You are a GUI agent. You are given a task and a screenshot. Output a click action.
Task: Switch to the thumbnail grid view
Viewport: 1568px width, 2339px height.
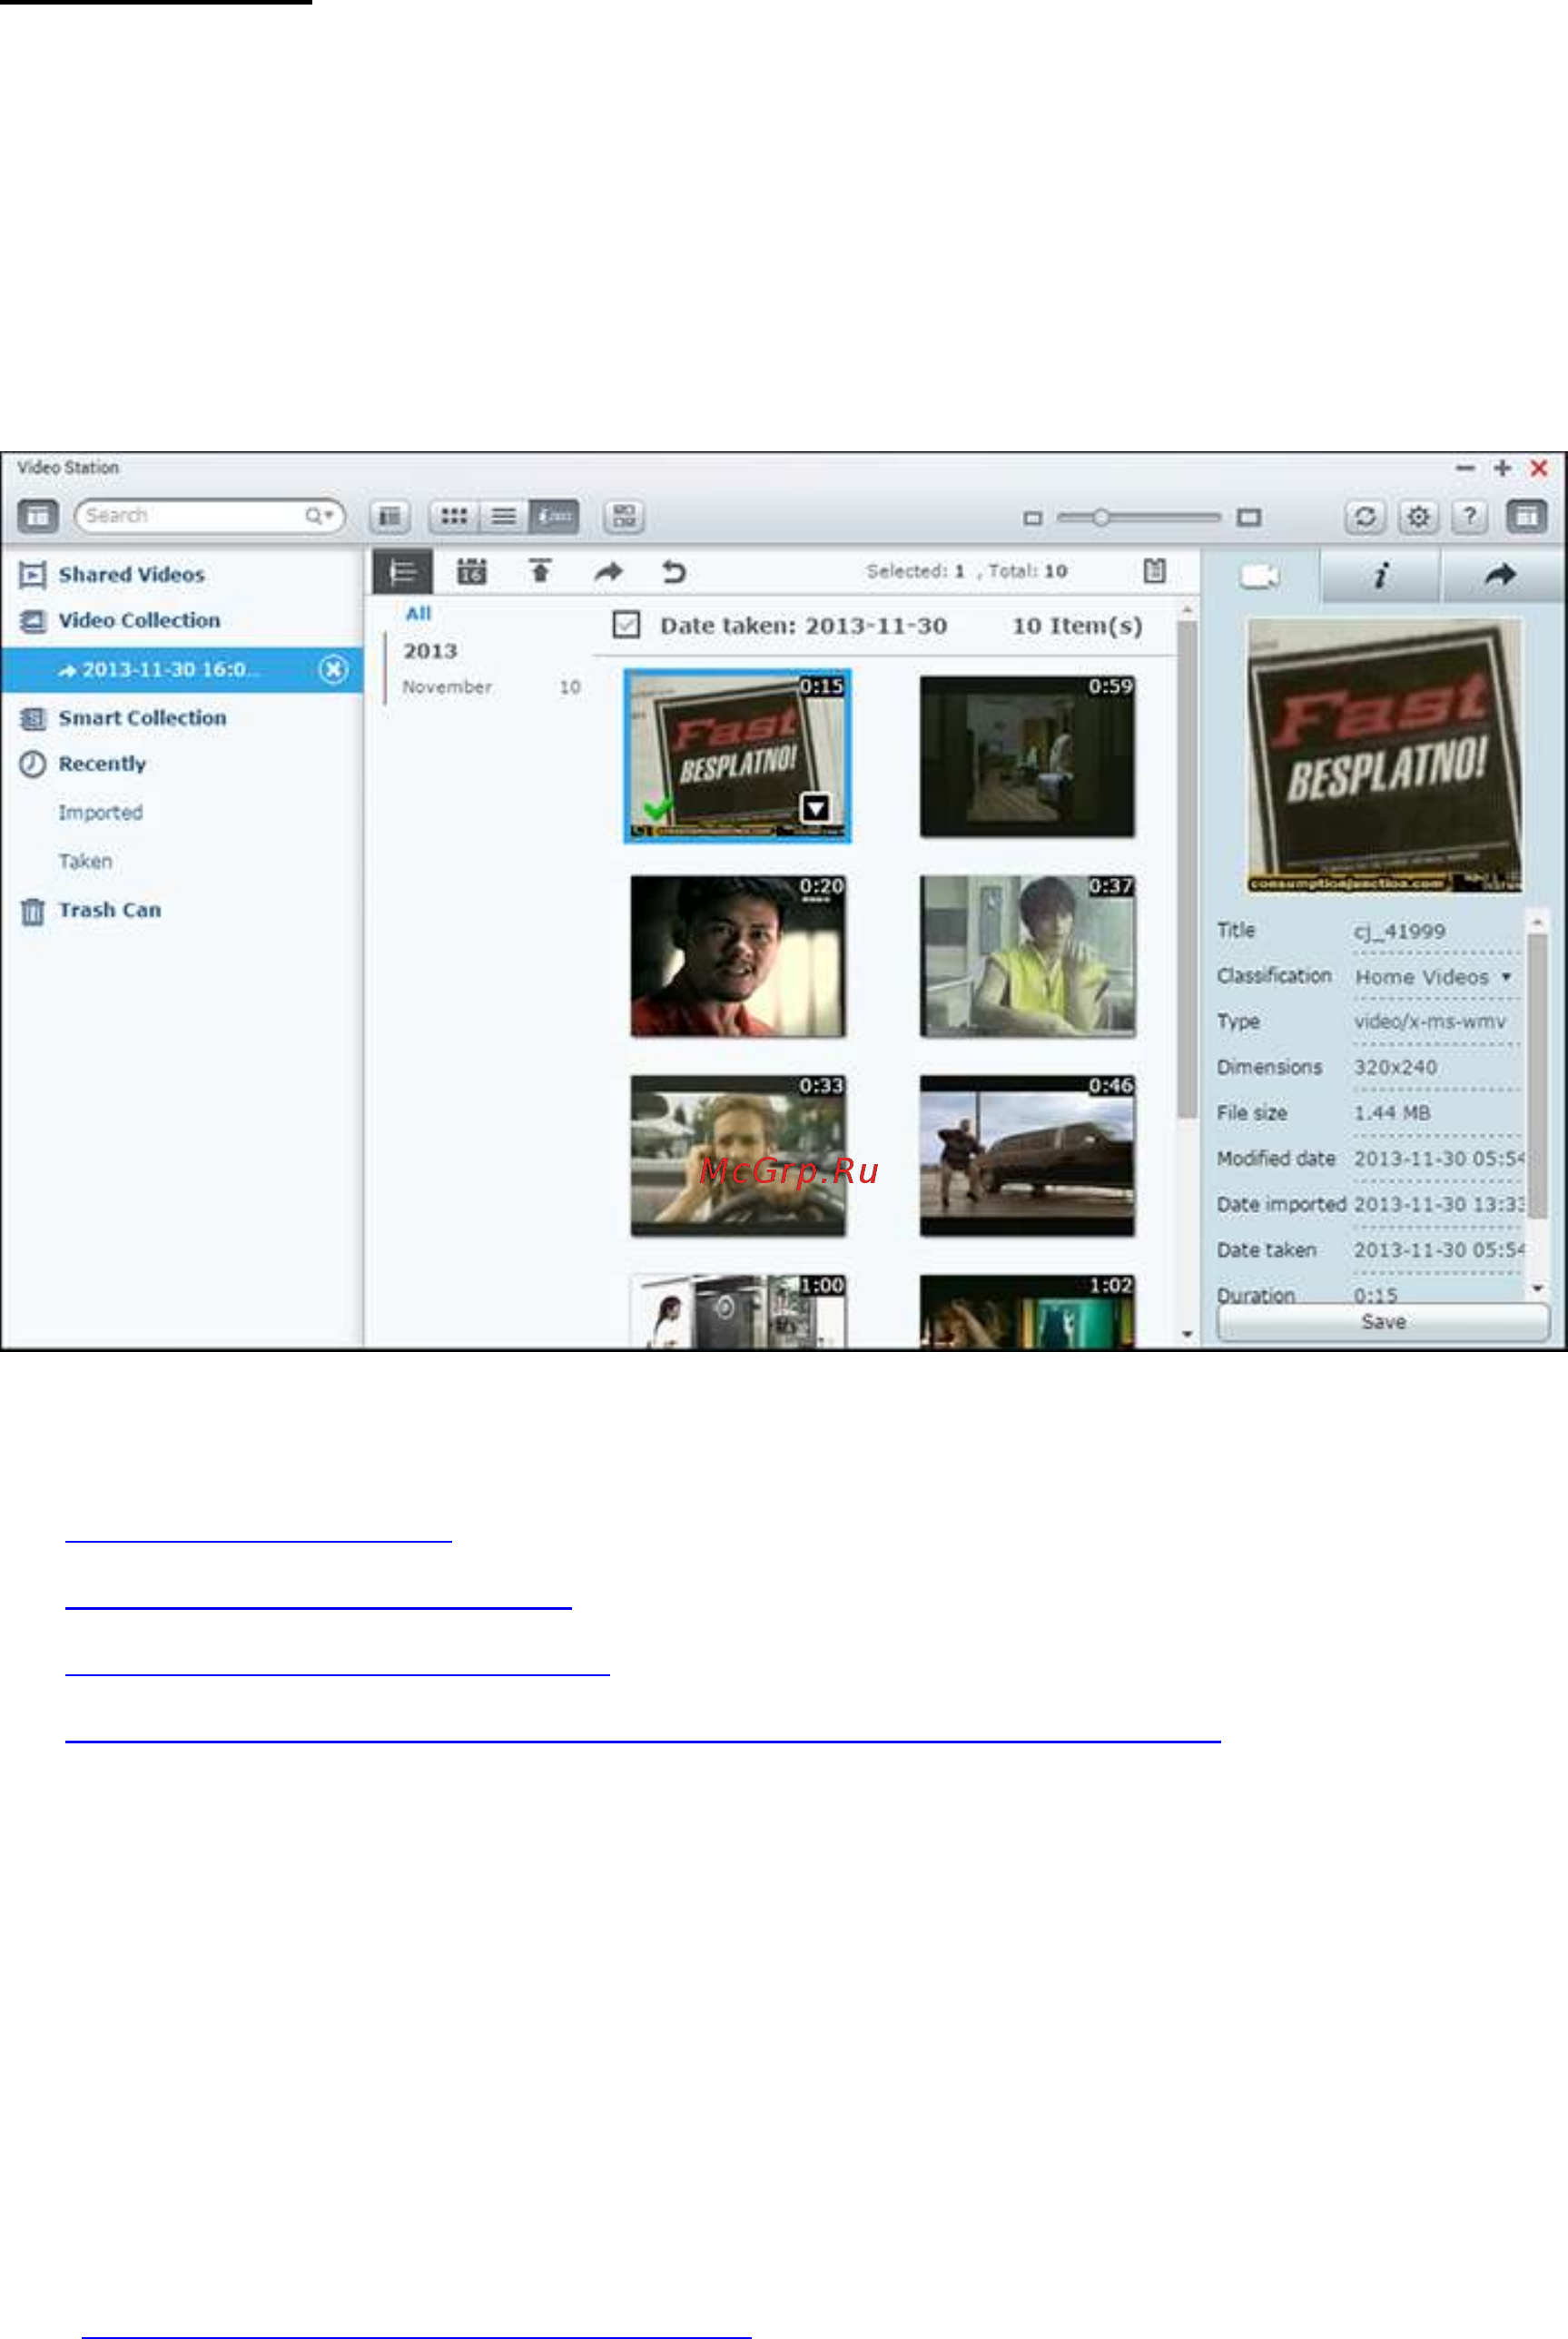(x=454, y=516)
